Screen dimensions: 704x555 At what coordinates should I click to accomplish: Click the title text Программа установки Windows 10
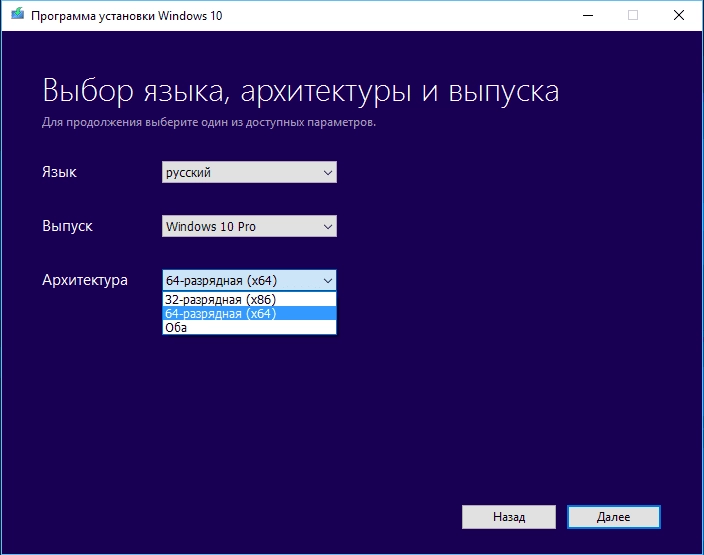tap(127, 16)
